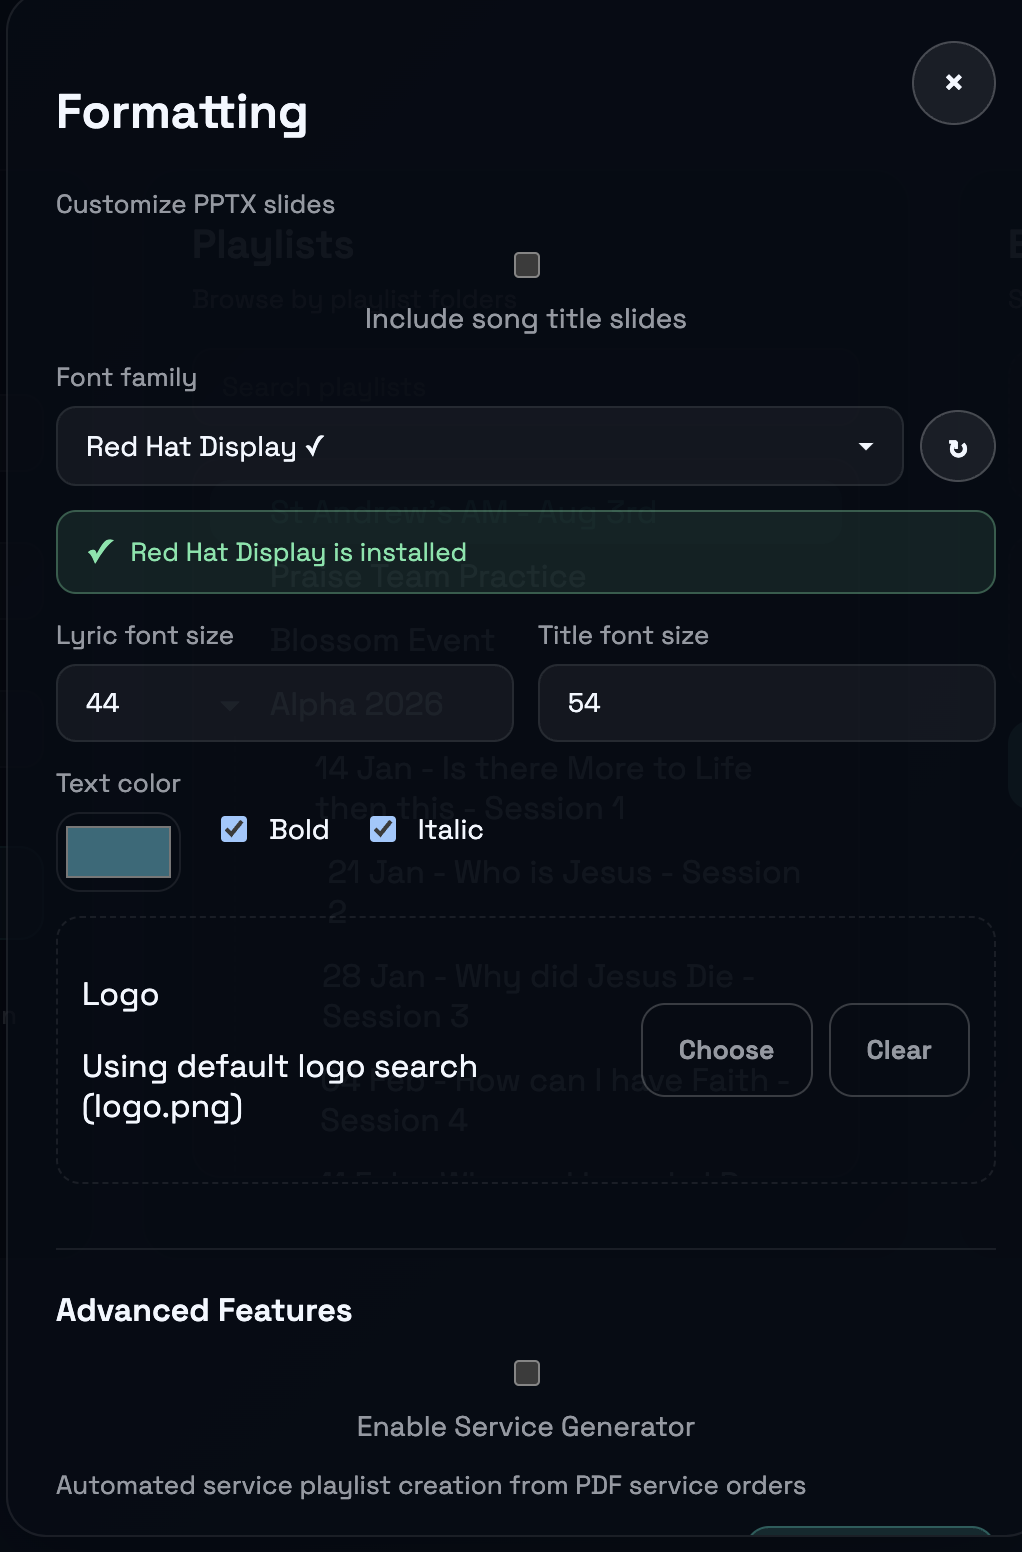Clear the current logo selection

pyautogui.click(x=898, y=1050)
